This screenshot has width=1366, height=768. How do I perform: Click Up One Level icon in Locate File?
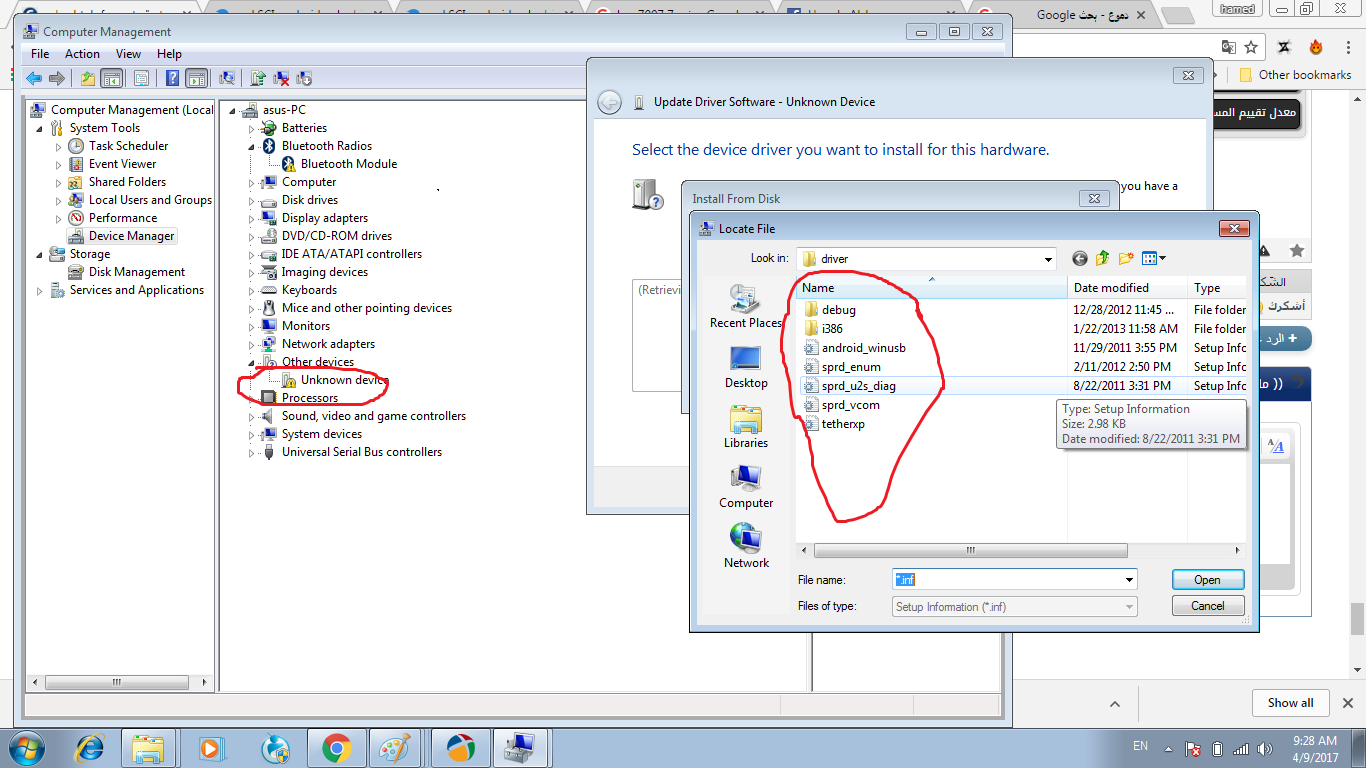click(1103, 259)
